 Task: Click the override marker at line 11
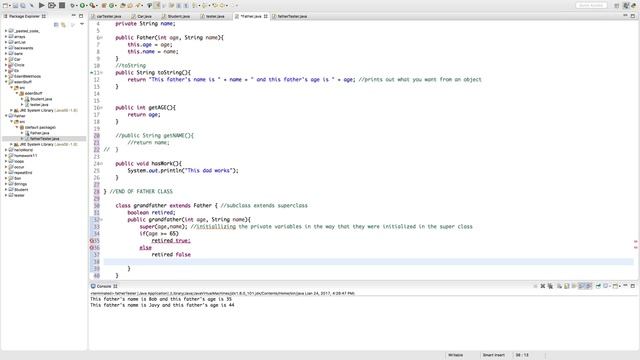92,73
